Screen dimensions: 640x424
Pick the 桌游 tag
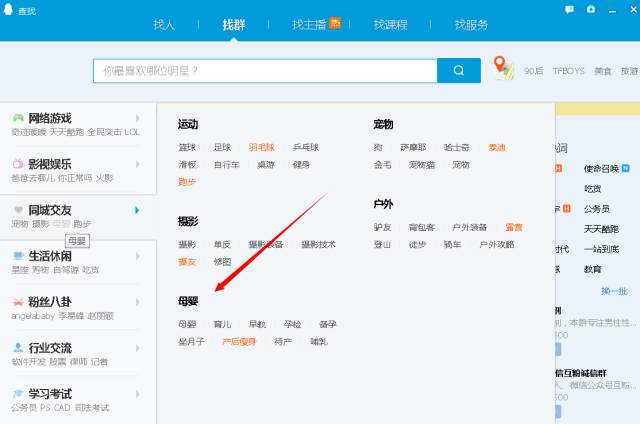tap(266, 164)
